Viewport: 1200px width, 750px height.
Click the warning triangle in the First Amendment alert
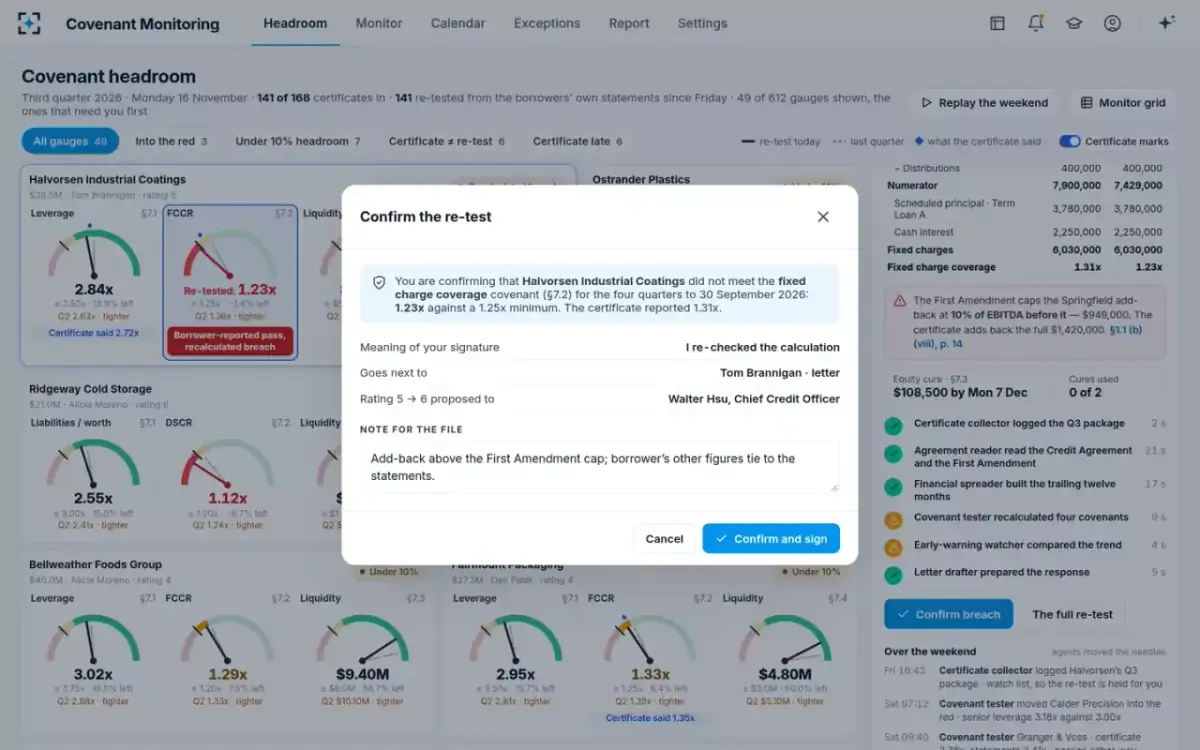point(900,300)
